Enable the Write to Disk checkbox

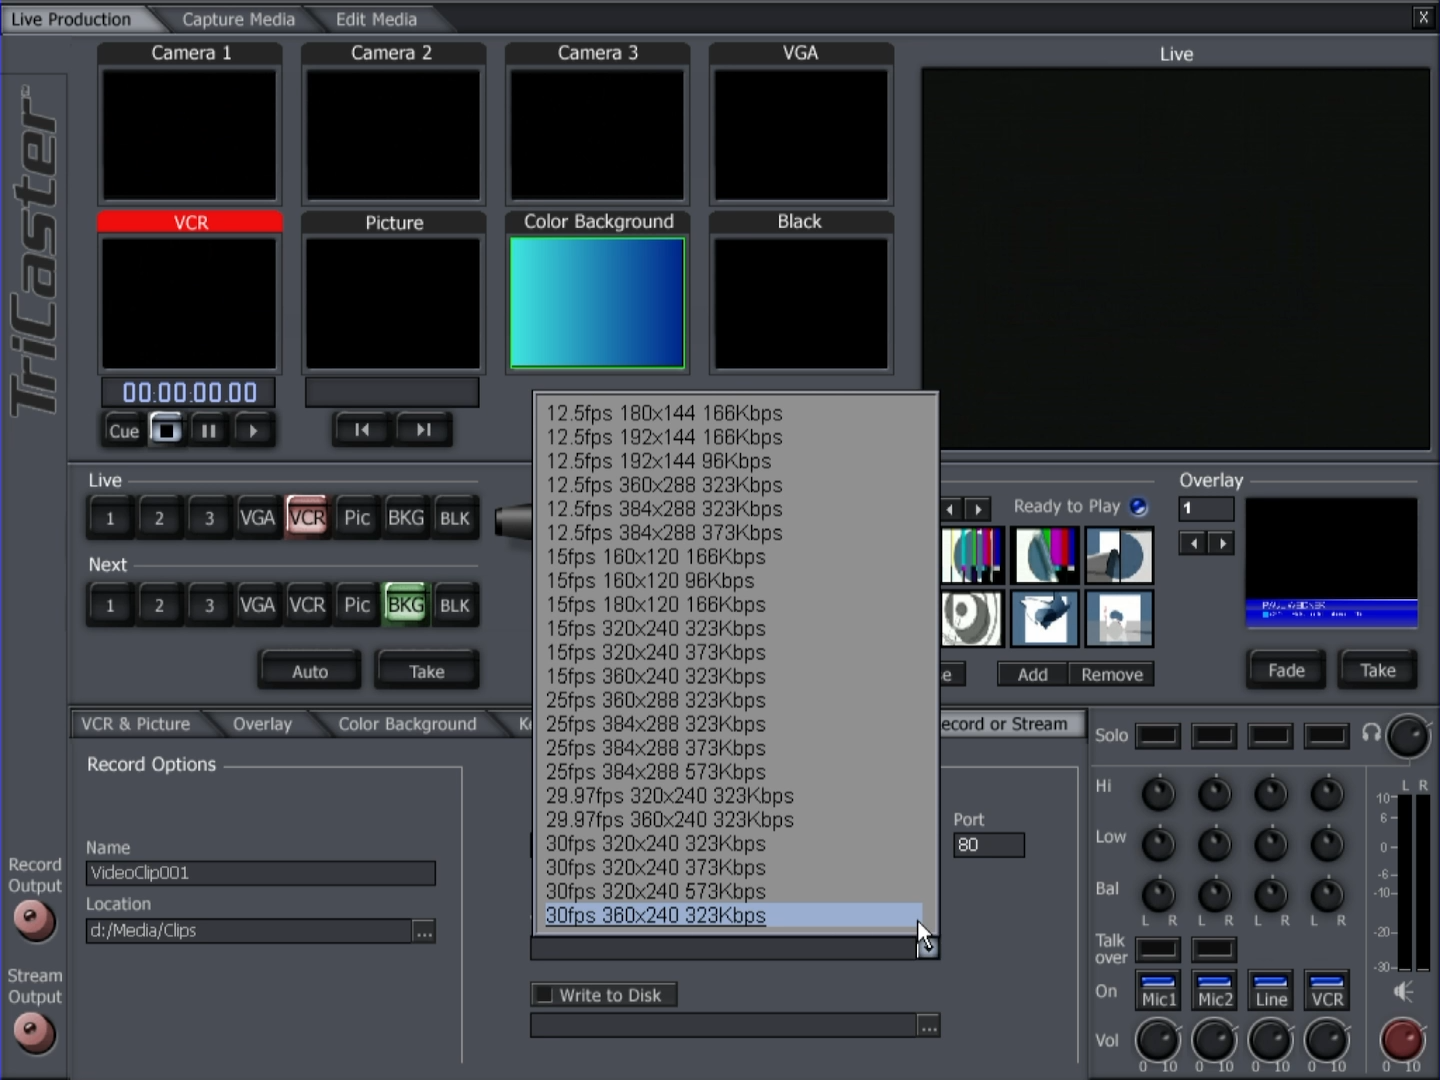[x=544, y=995]
